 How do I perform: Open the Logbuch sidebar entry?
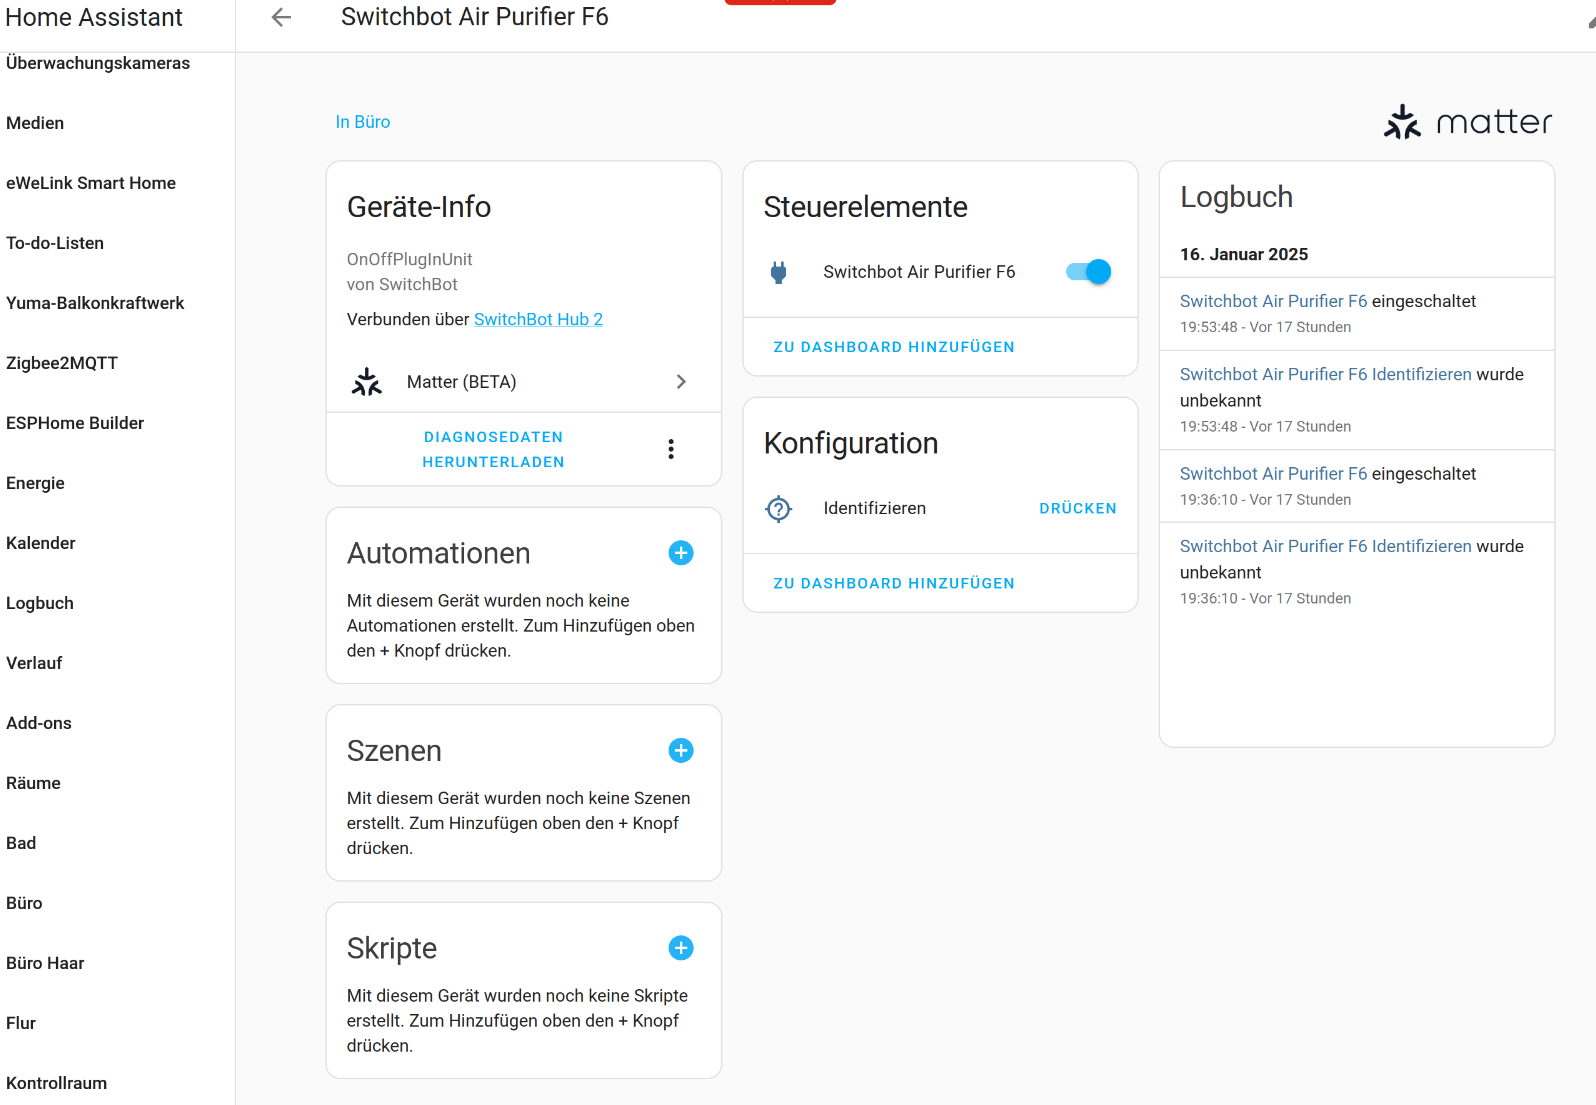pyautogui.click(x=40, y=603)
